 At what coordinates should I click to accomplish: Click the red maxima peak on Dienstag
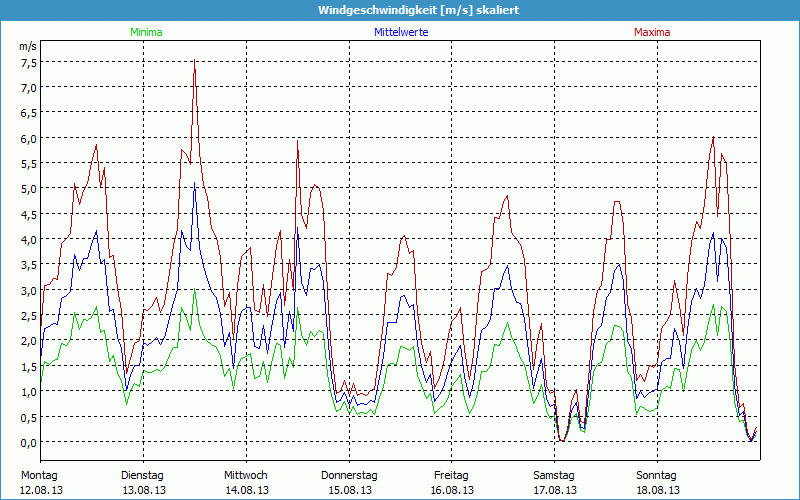tap(194, 61)
